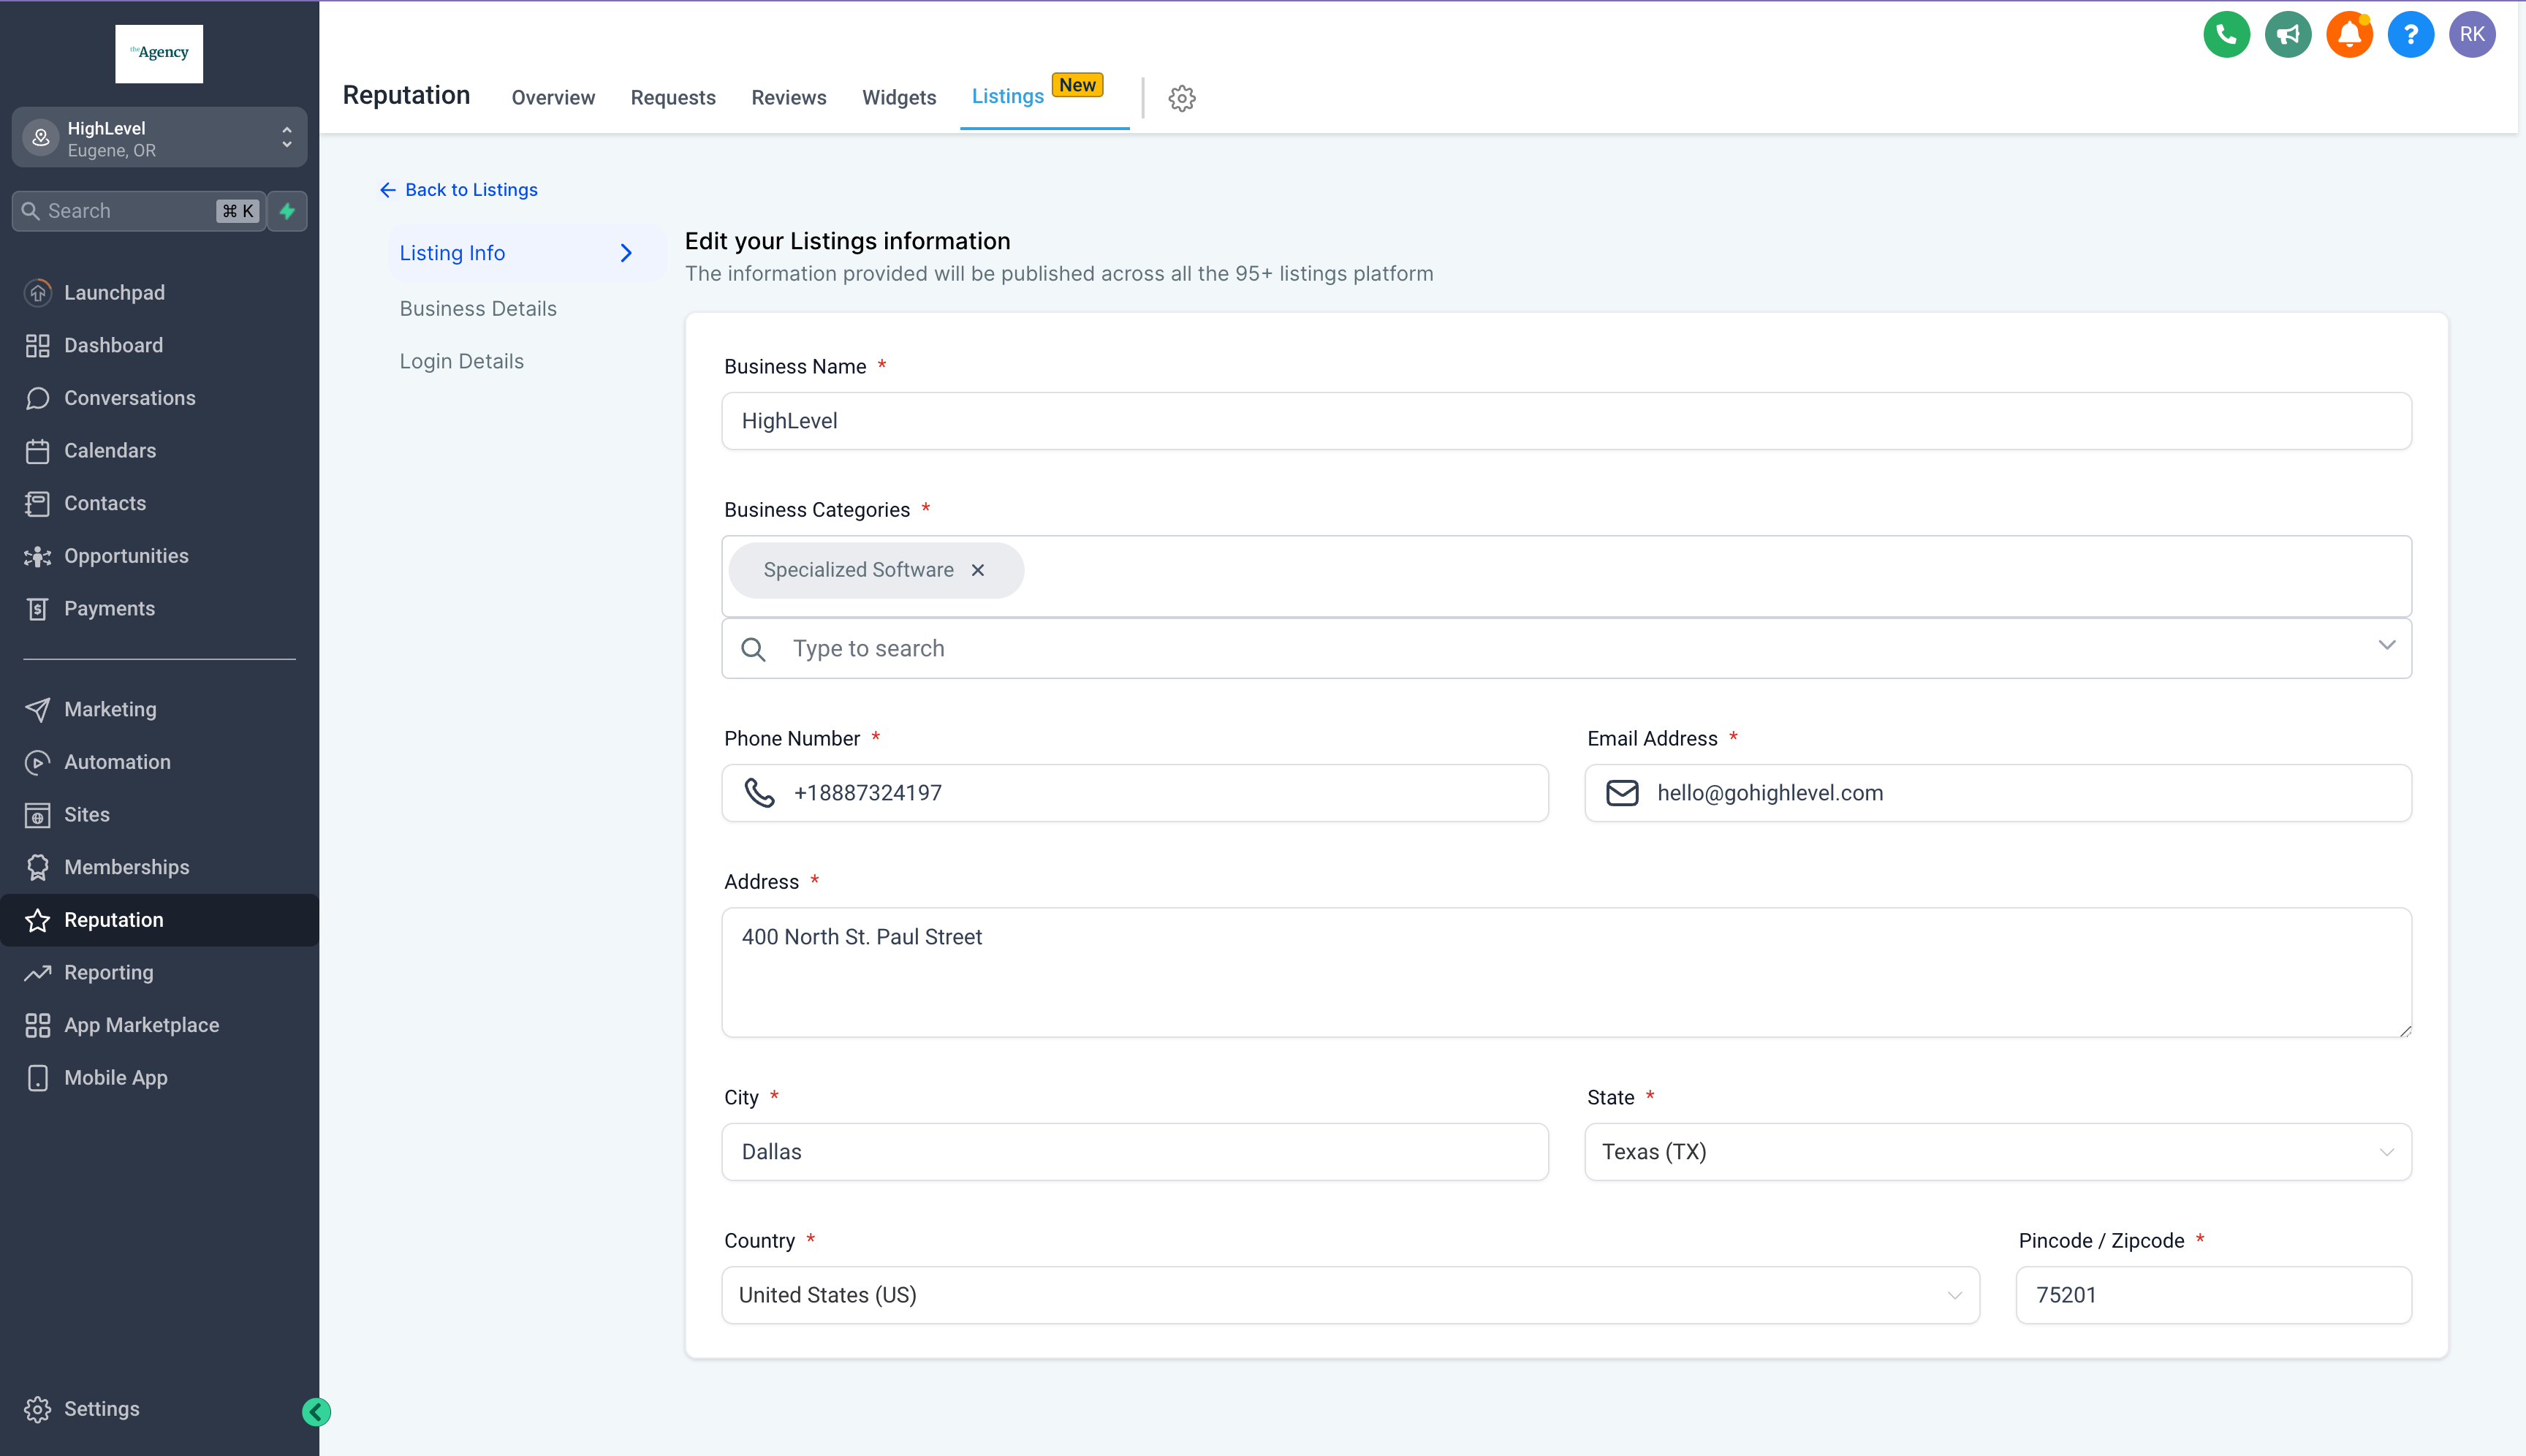
Task: Open Automation in the sidebar
Action: point(159,762)
